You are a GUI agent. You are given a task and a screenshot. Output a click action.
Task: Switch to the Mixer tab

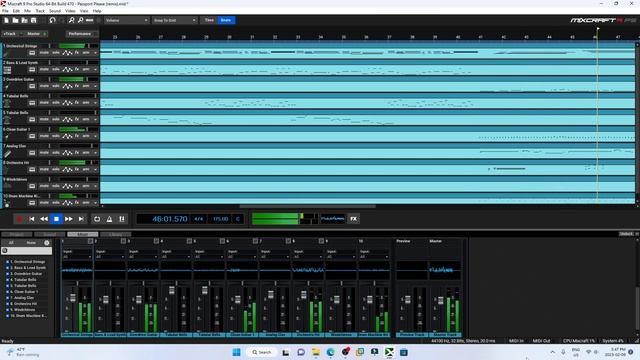pos(82,234)
